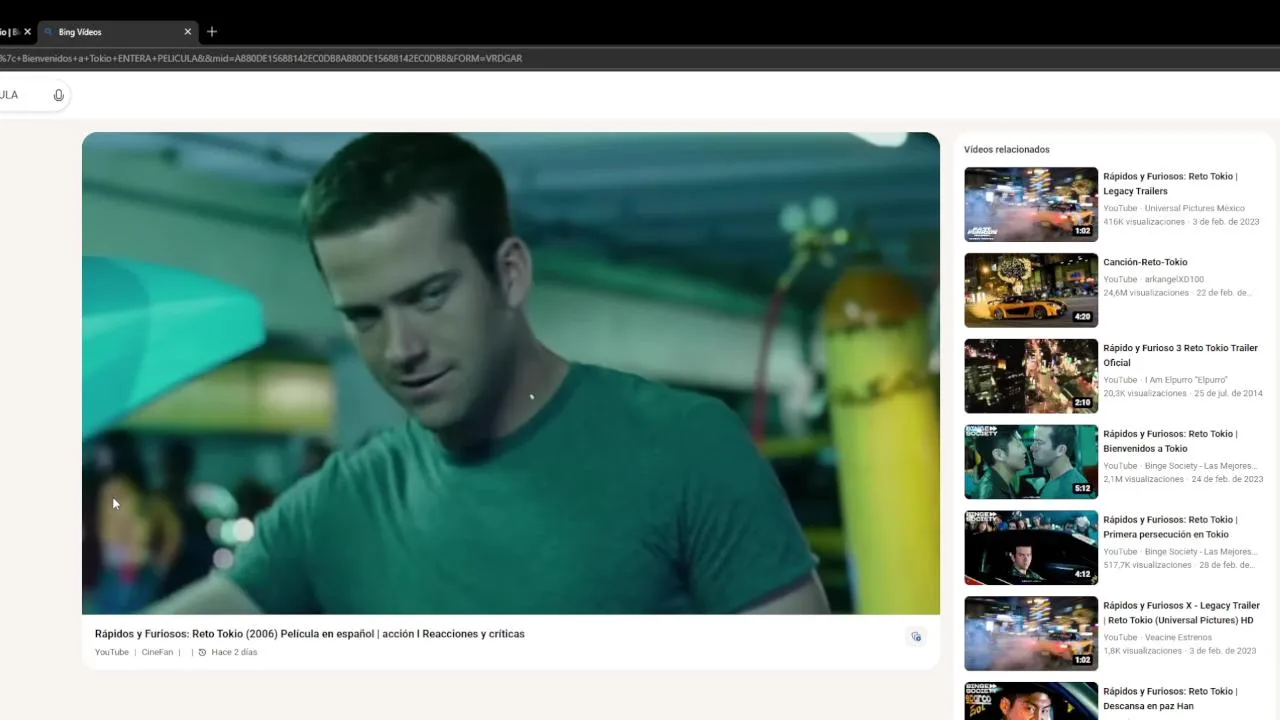1280x720 pixels.
Task: Click the 1,8K visualizaciones view count
Action: point(1142,652)
